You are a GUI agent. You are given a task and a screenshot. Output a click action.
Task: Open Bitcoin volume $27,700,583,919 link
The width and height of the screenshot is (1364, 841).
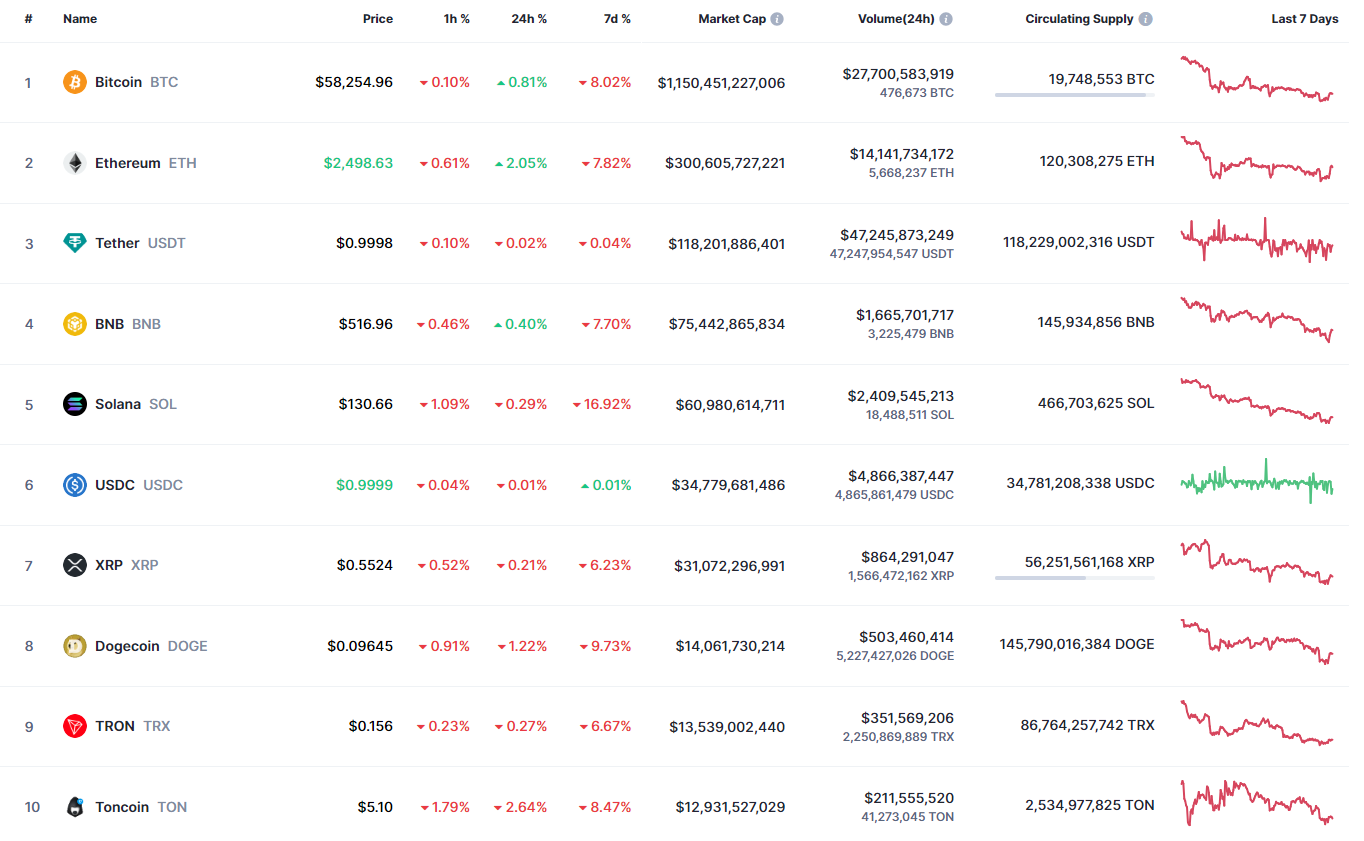click(898, 73)
